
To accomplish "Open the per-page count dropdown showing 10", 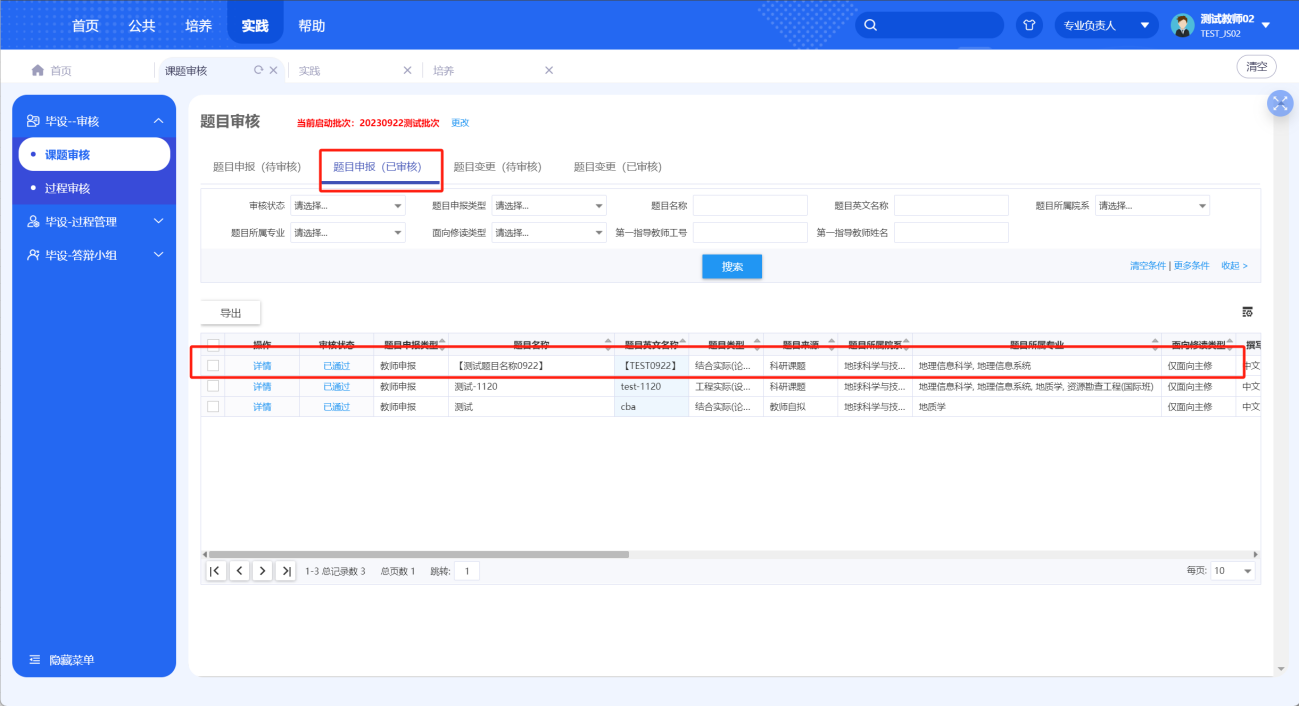I will coord(1232,571).
